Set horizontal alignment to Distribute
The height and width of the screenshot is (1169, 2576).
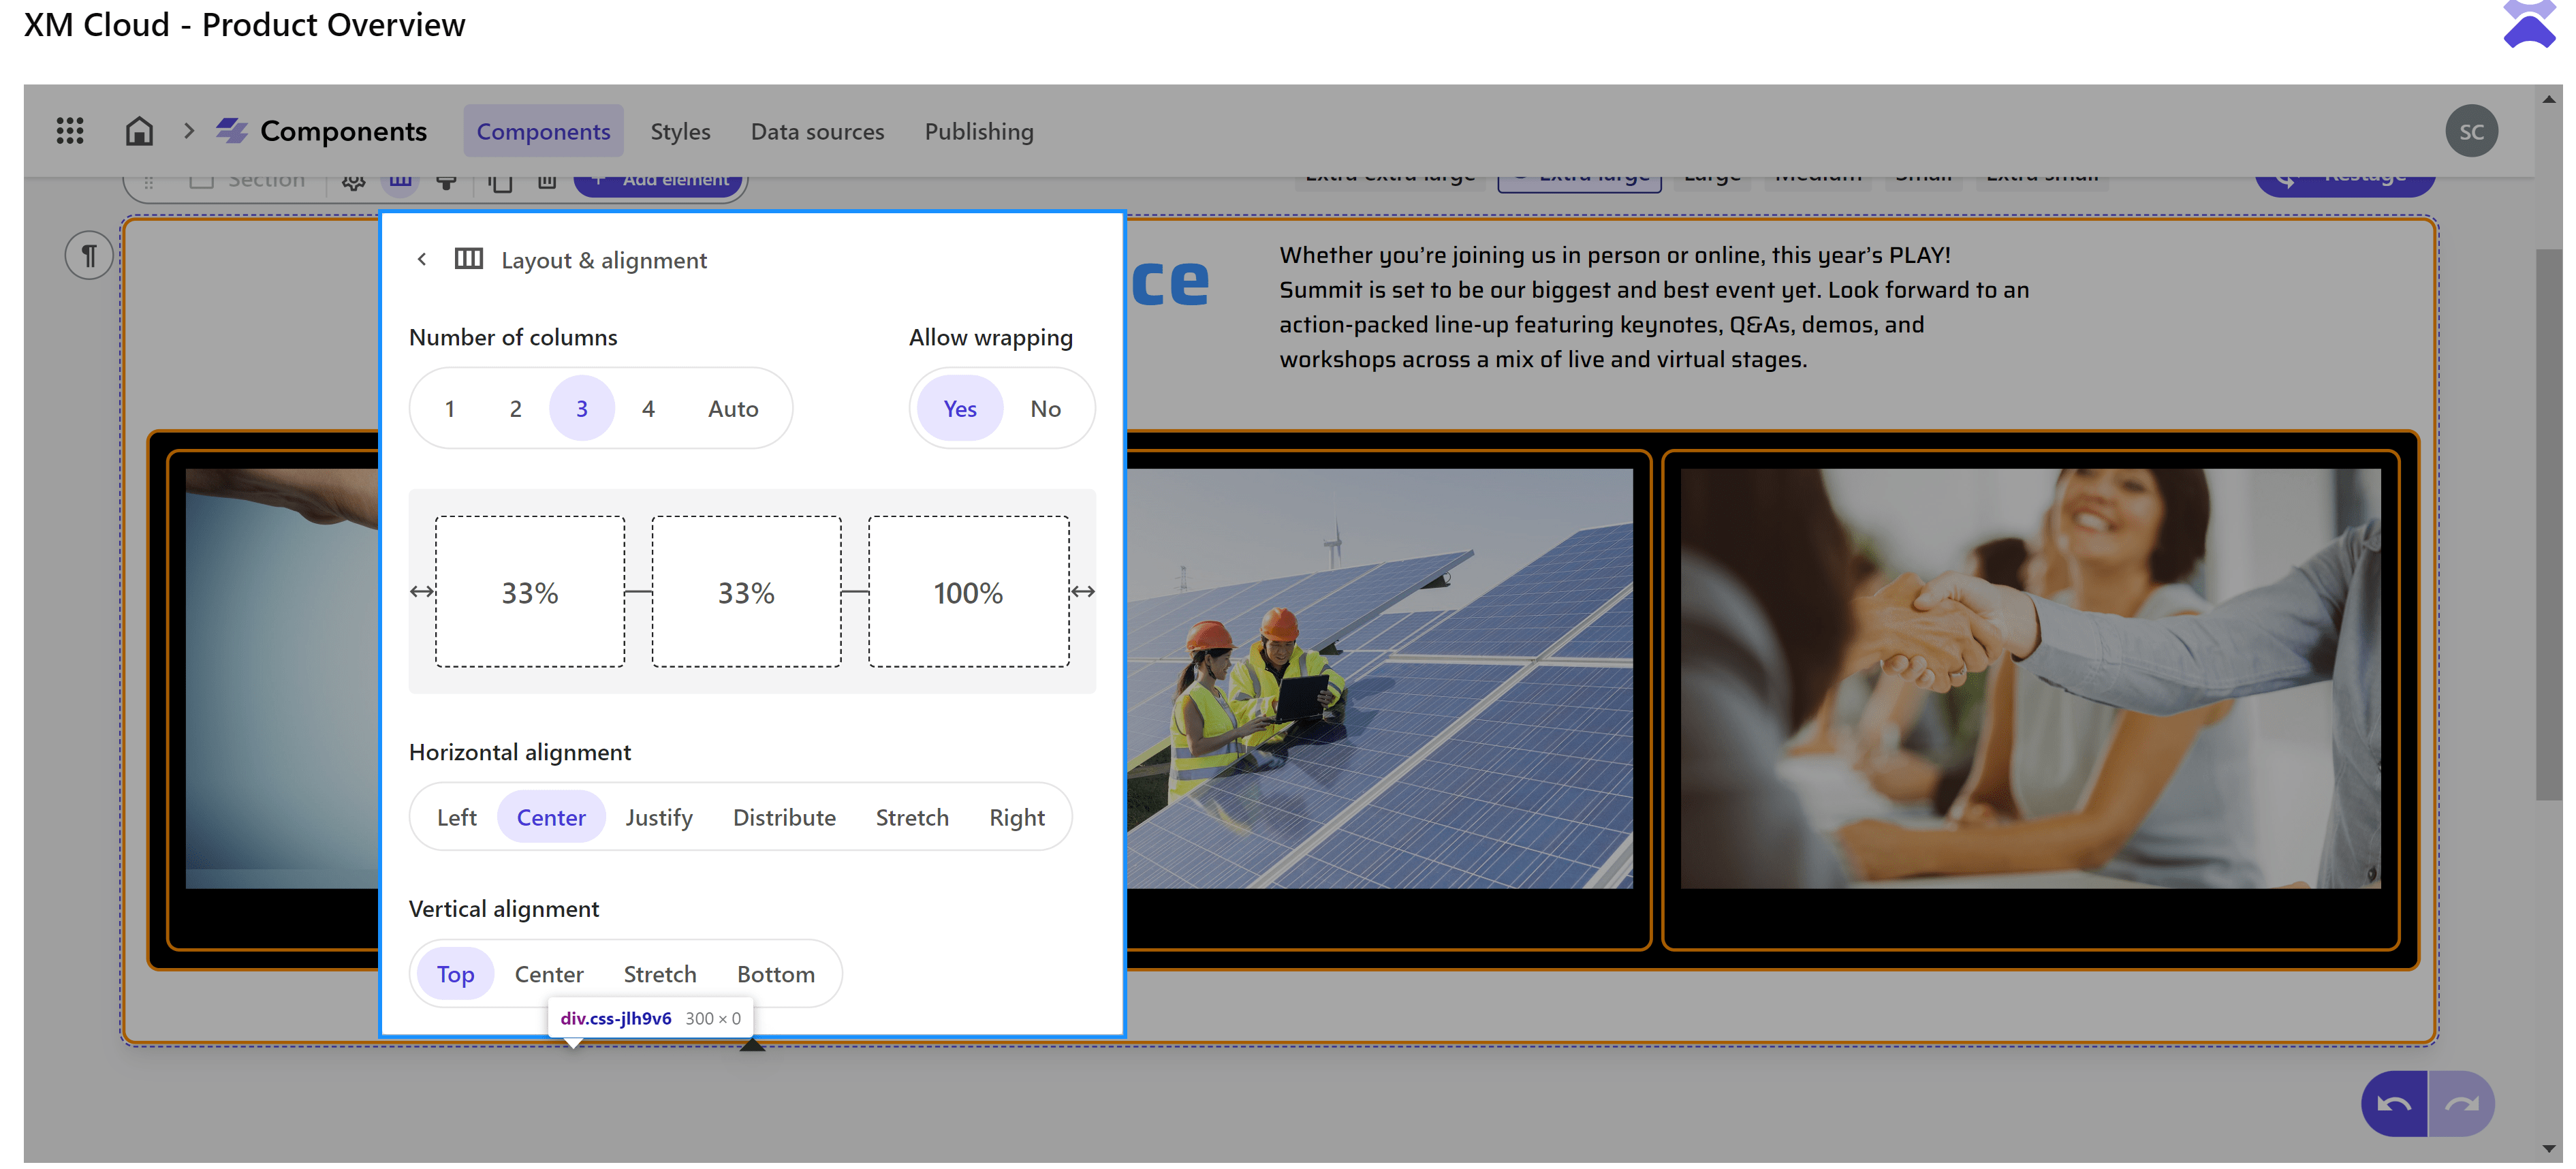tap(784, 818)
